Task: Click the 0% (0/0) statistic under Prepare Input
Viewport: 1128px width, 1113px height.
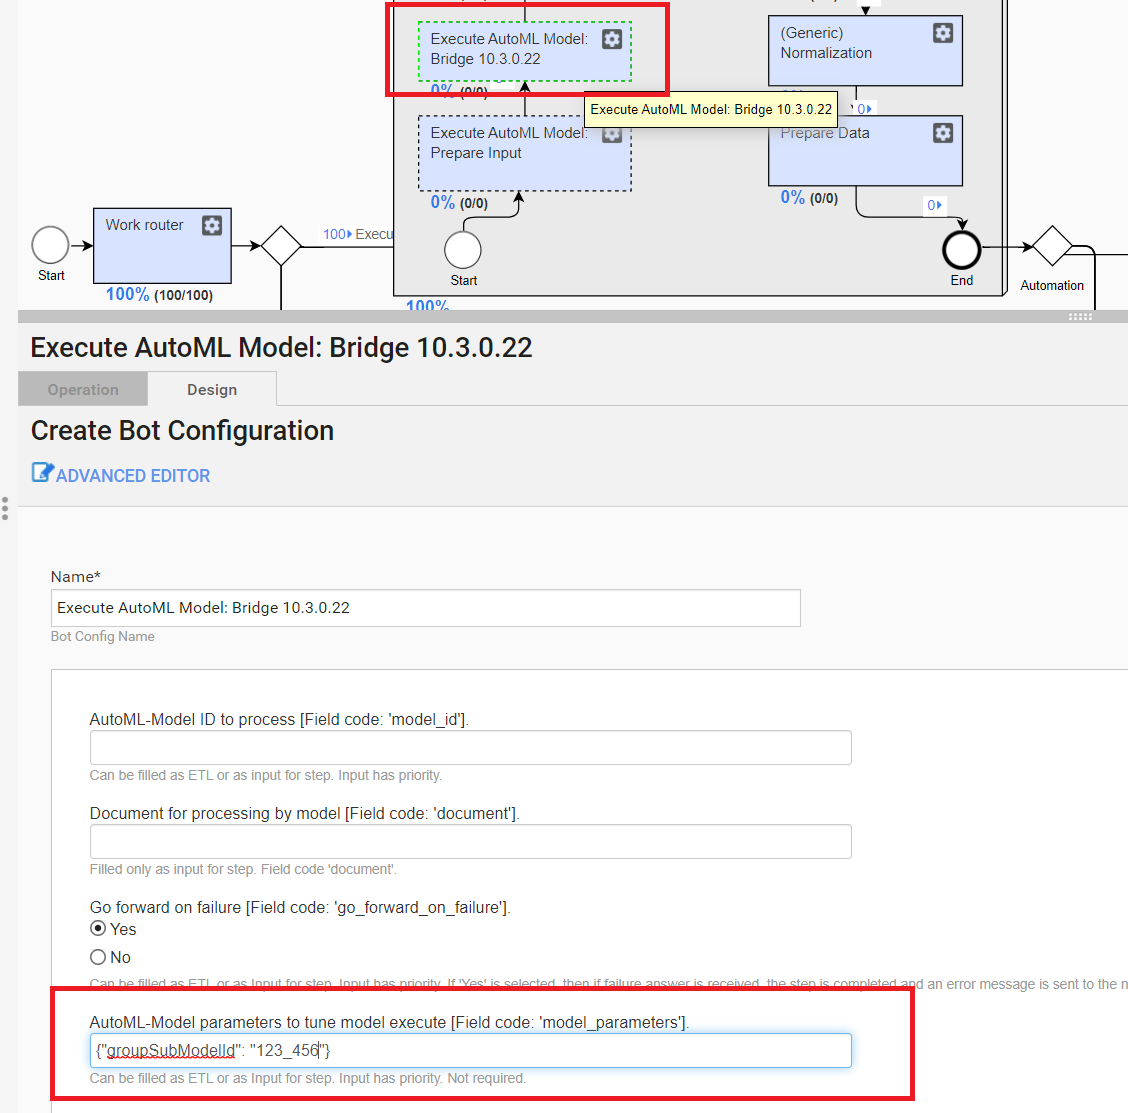Action: [x=459, y=202]
